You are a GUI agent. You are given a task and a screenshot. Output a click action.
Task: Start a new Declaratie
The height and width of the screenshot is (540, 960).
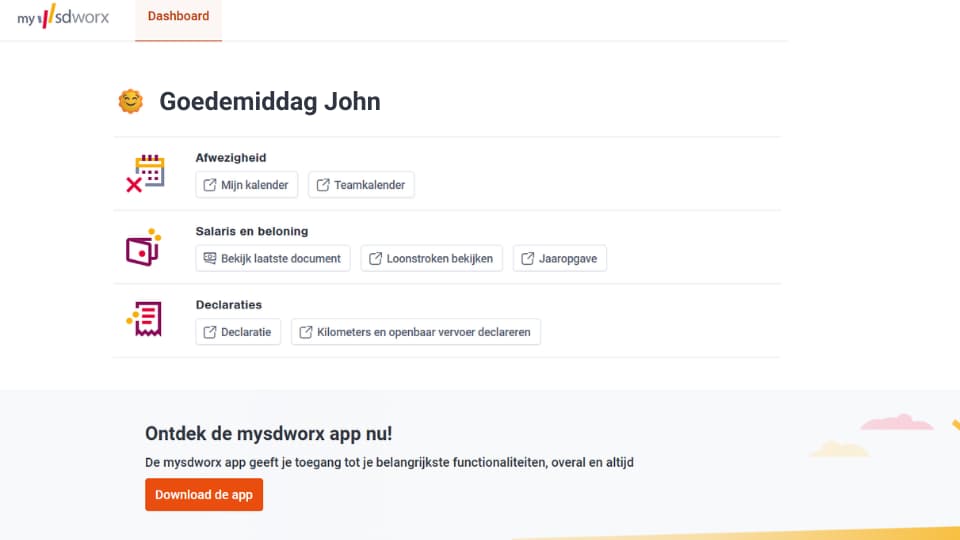point(238,332)
